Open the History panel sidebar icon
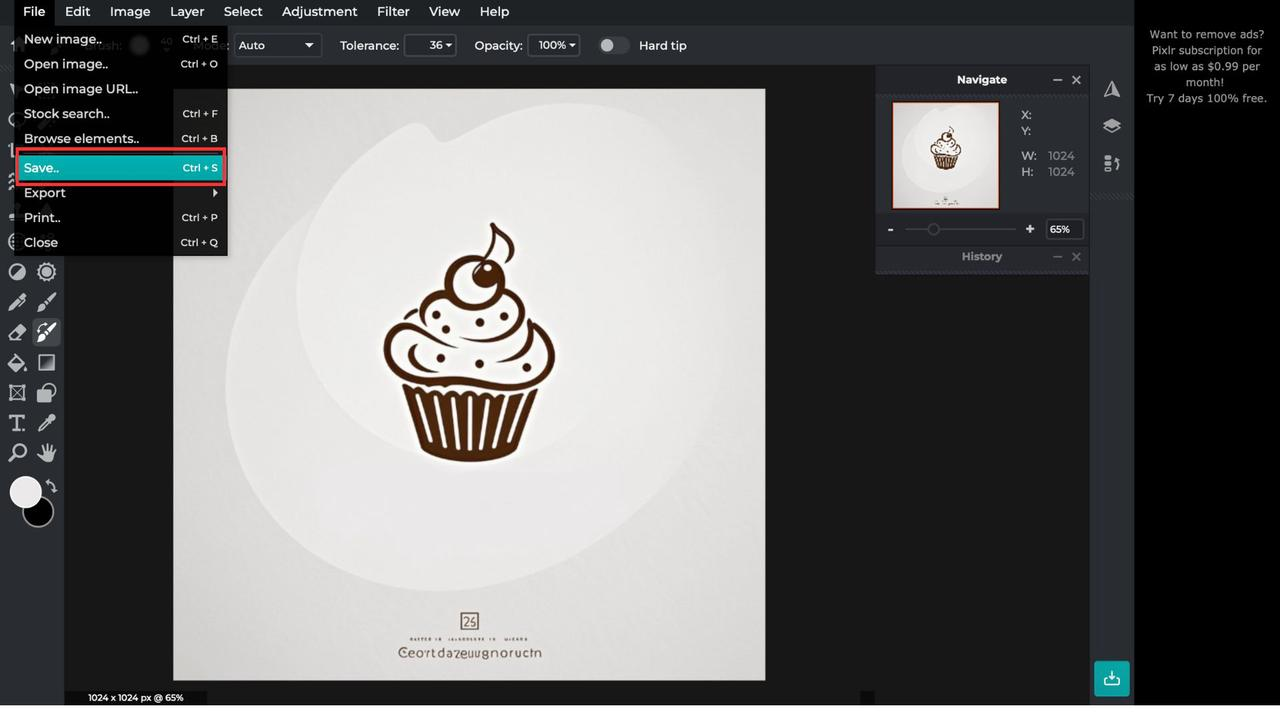 coord(1112,163)
